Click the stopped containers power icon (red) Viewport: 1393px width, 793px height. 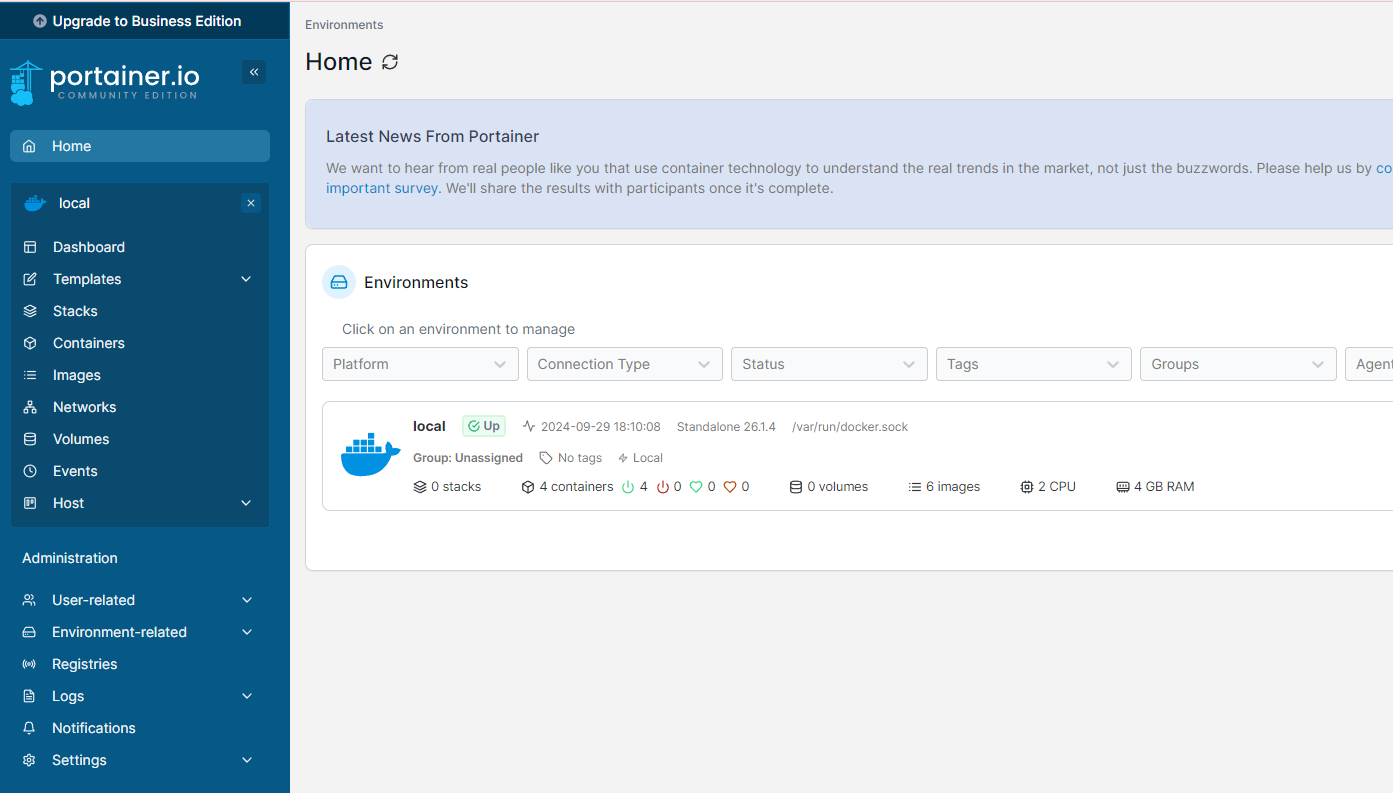tap(662, 487)
